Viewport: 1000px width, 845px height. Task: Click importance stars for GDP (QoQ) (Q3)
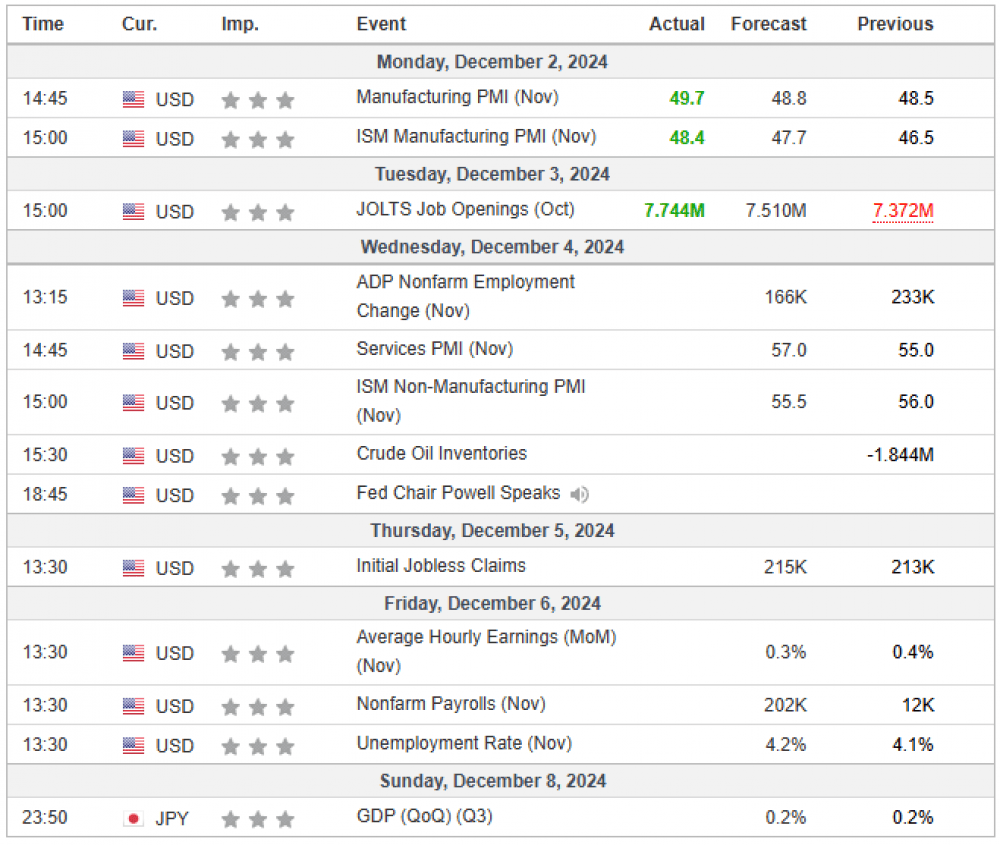tap(258, 819)
